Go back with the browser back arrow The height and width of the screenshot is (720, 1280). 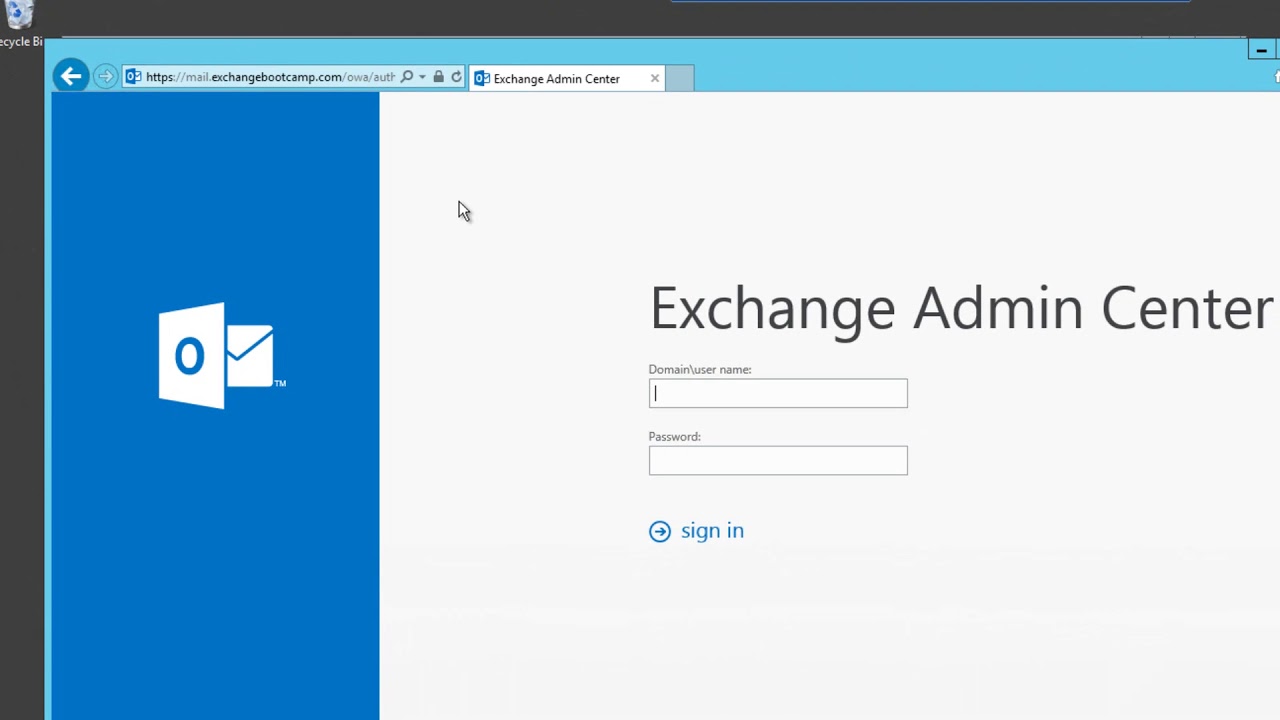click(x=70, y=76)
